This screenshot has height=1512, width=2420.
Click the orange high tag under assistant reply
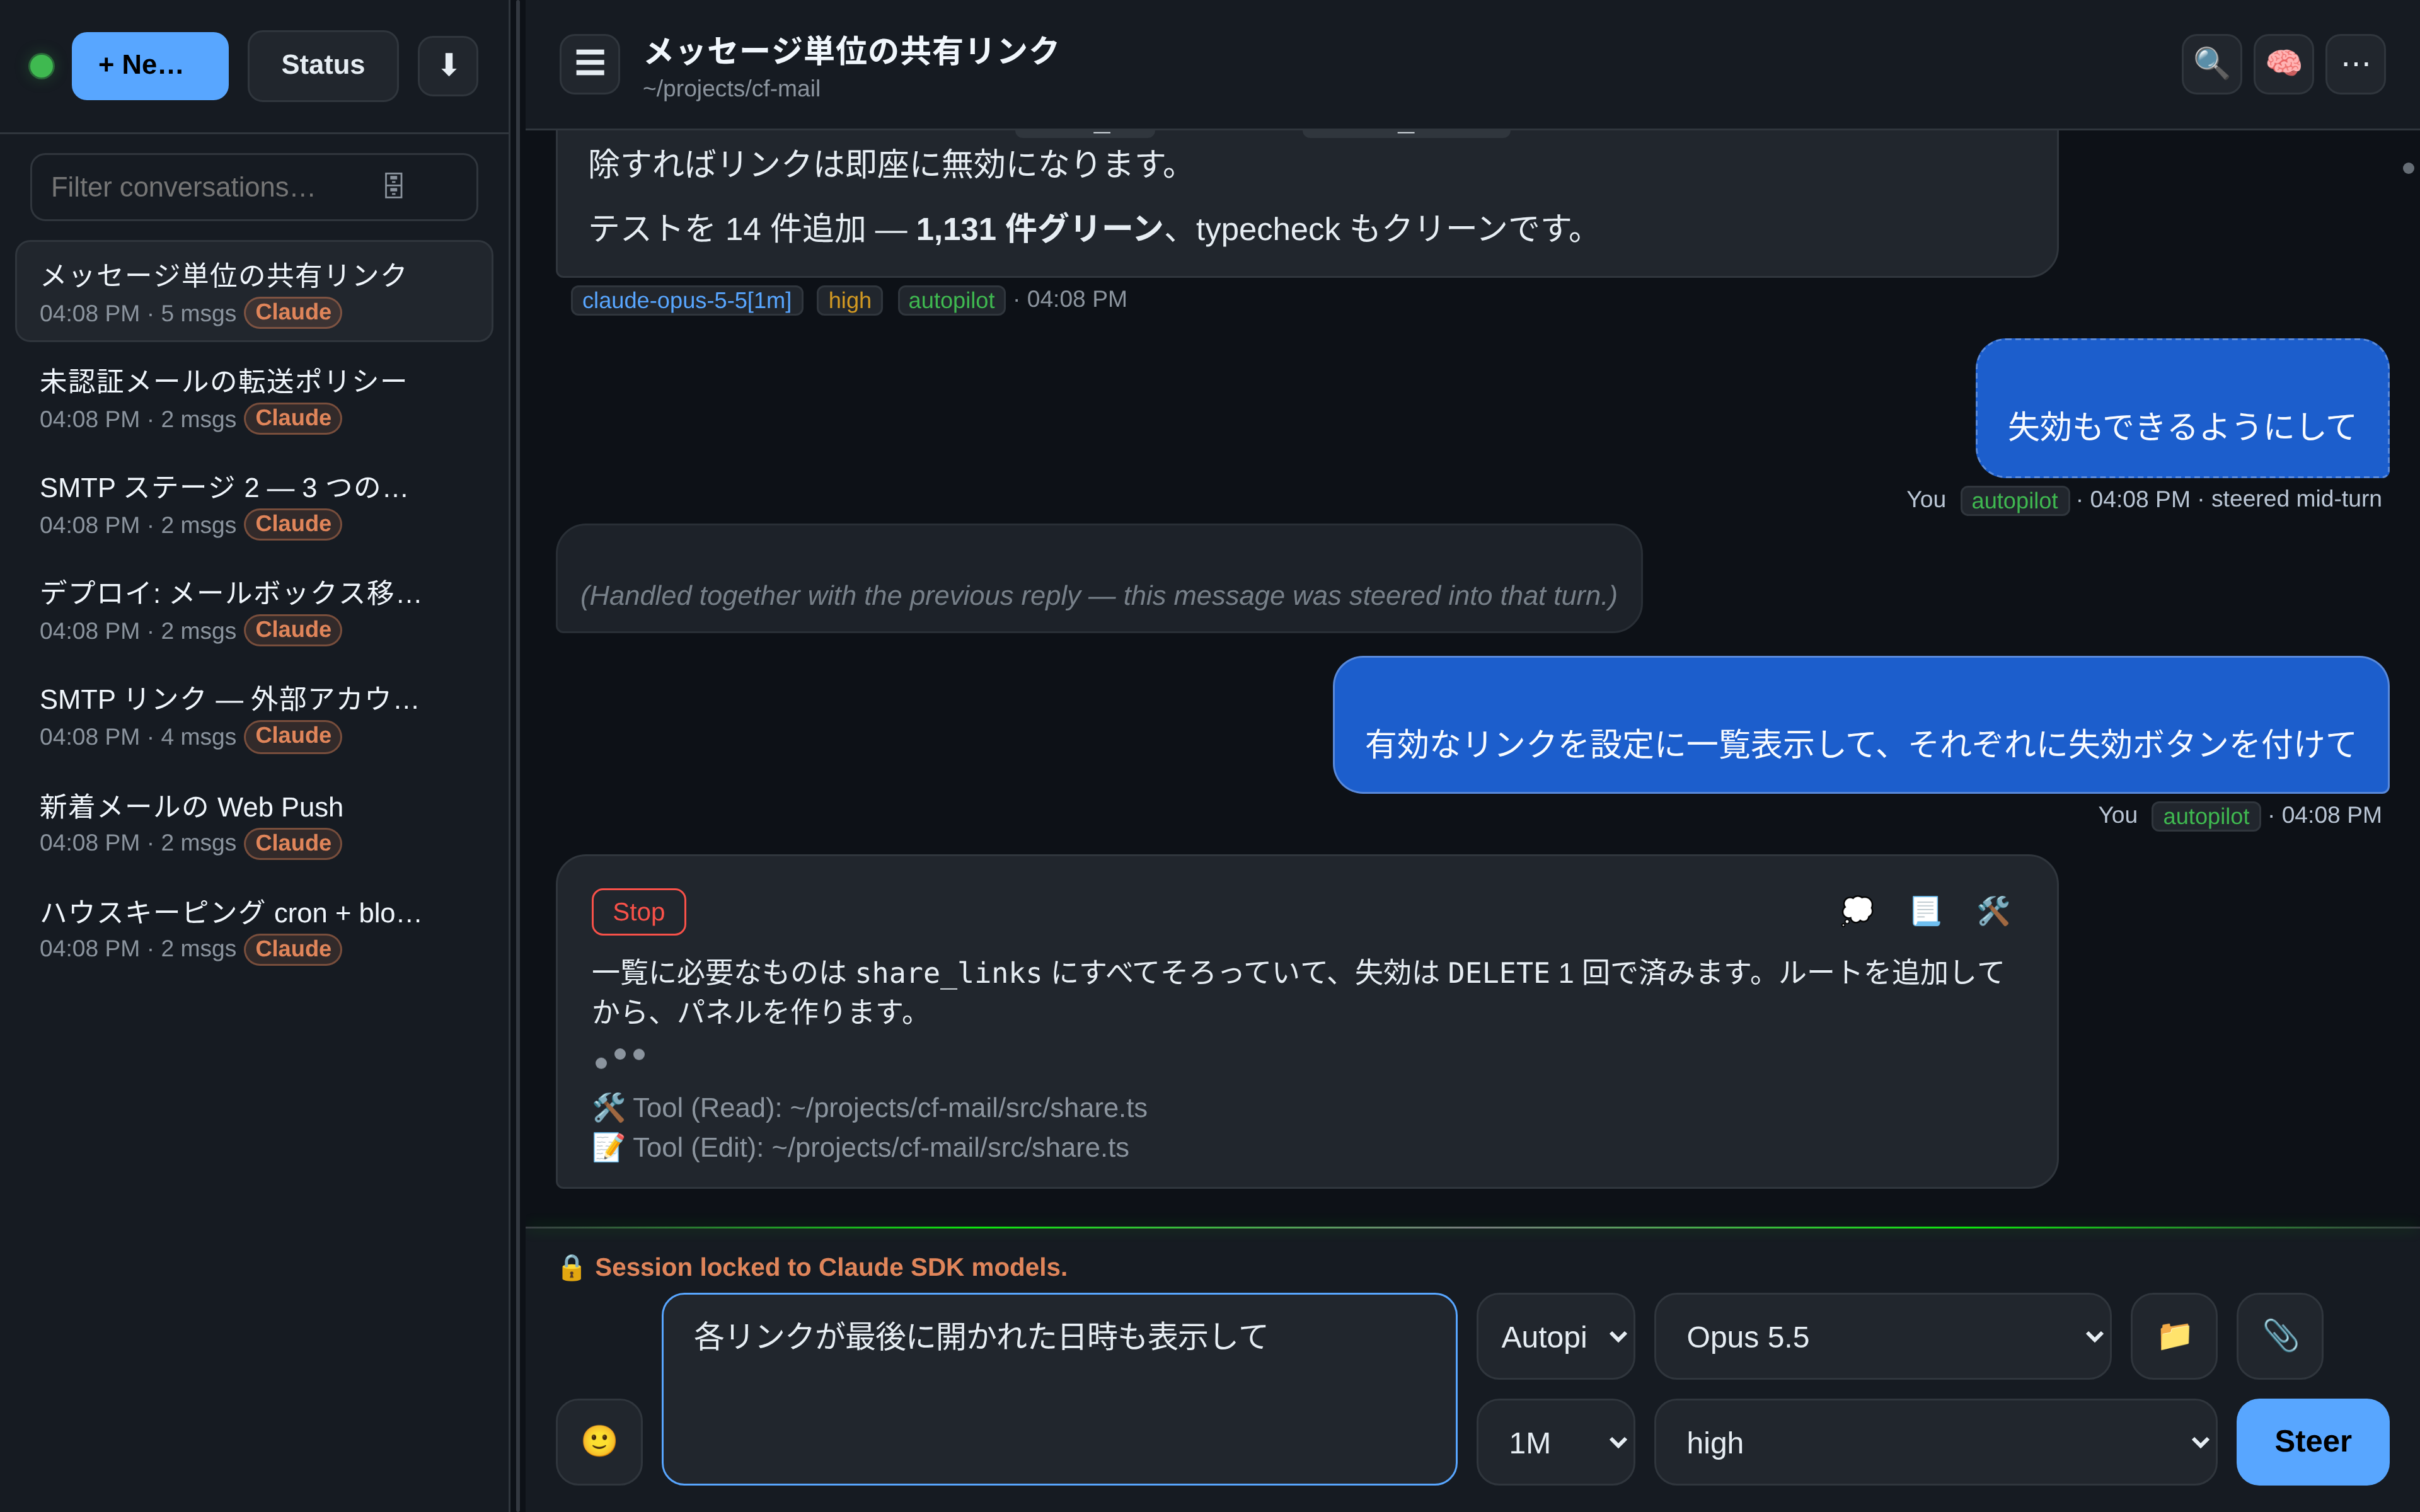coord(849,300)
